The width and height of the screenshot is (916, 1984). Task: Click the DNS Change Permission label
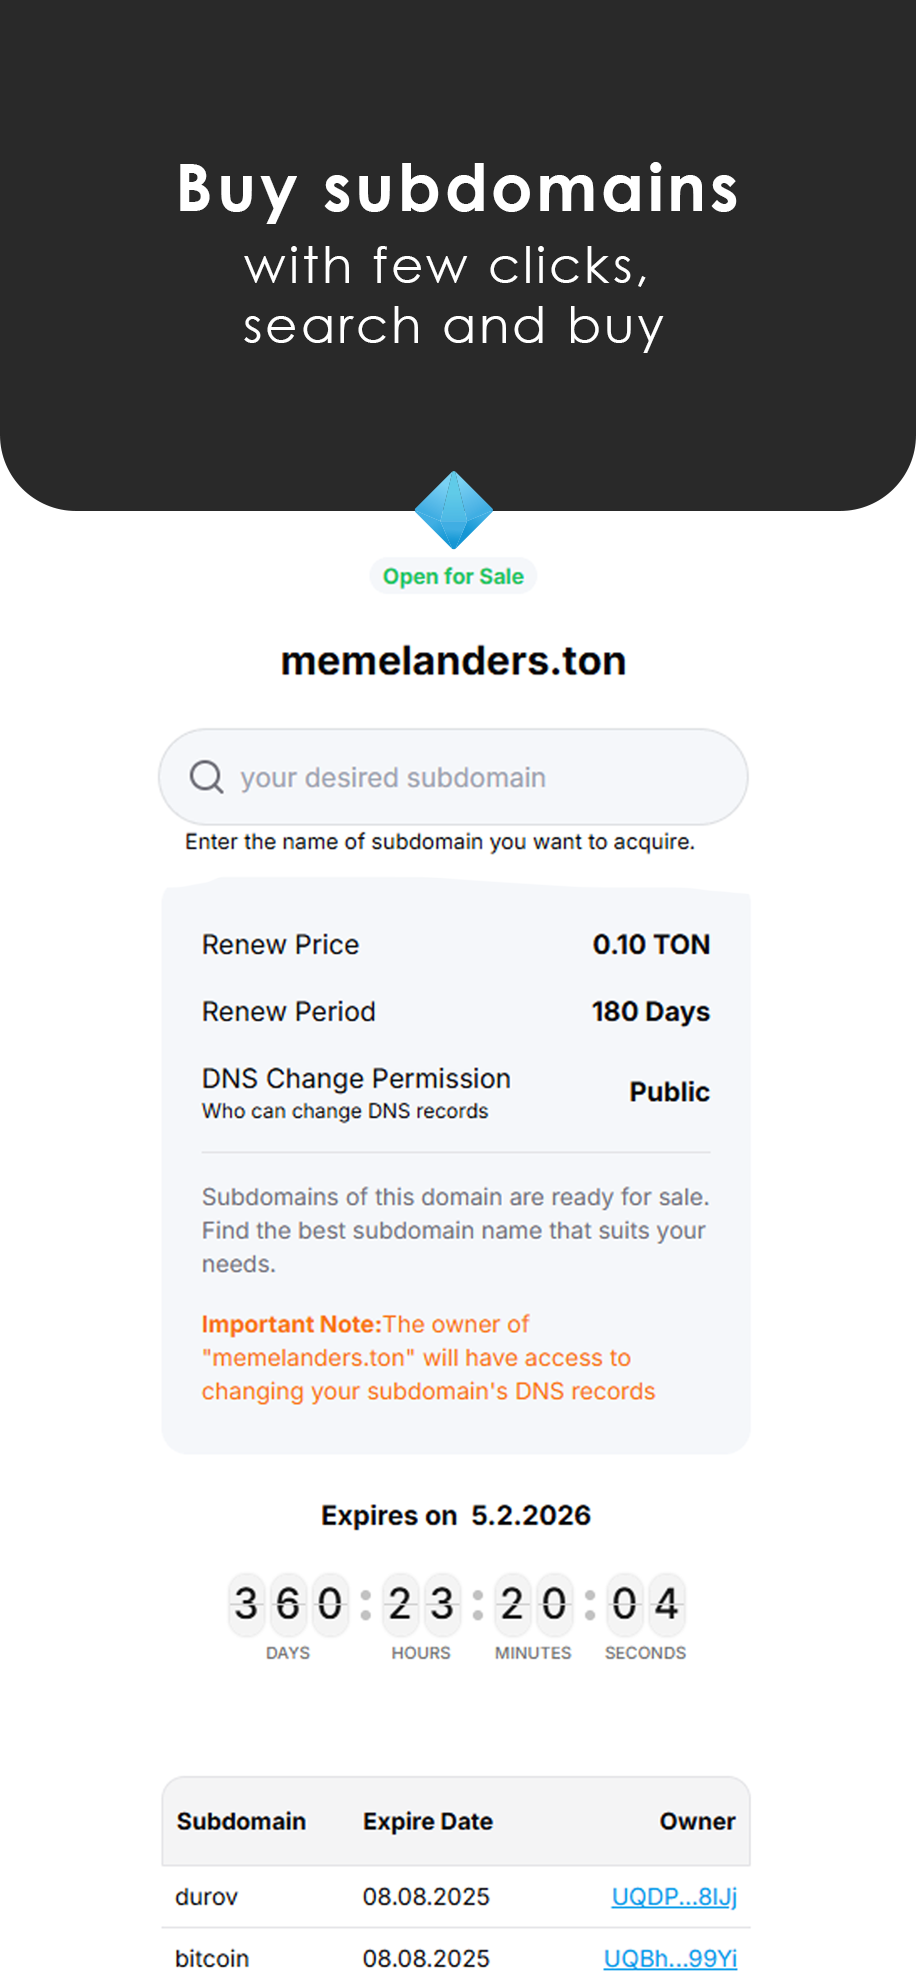click(356, 1078)
